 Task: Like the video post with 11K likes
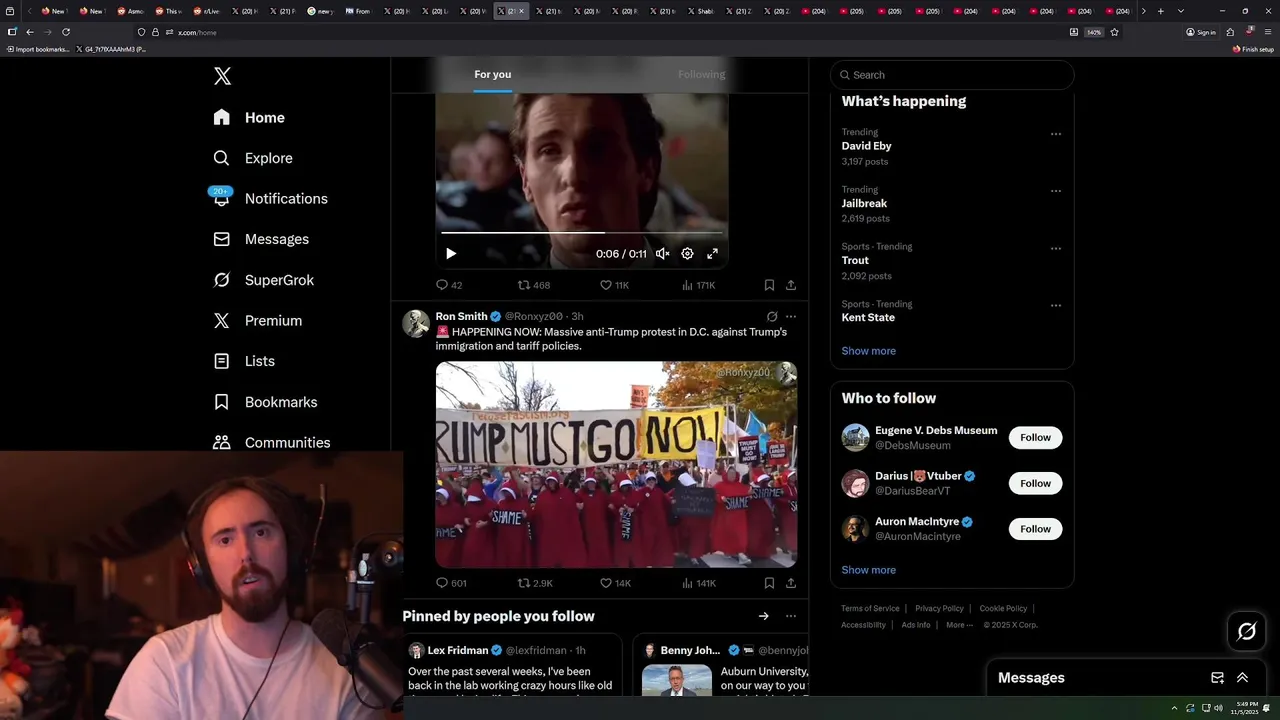(614, 285)
